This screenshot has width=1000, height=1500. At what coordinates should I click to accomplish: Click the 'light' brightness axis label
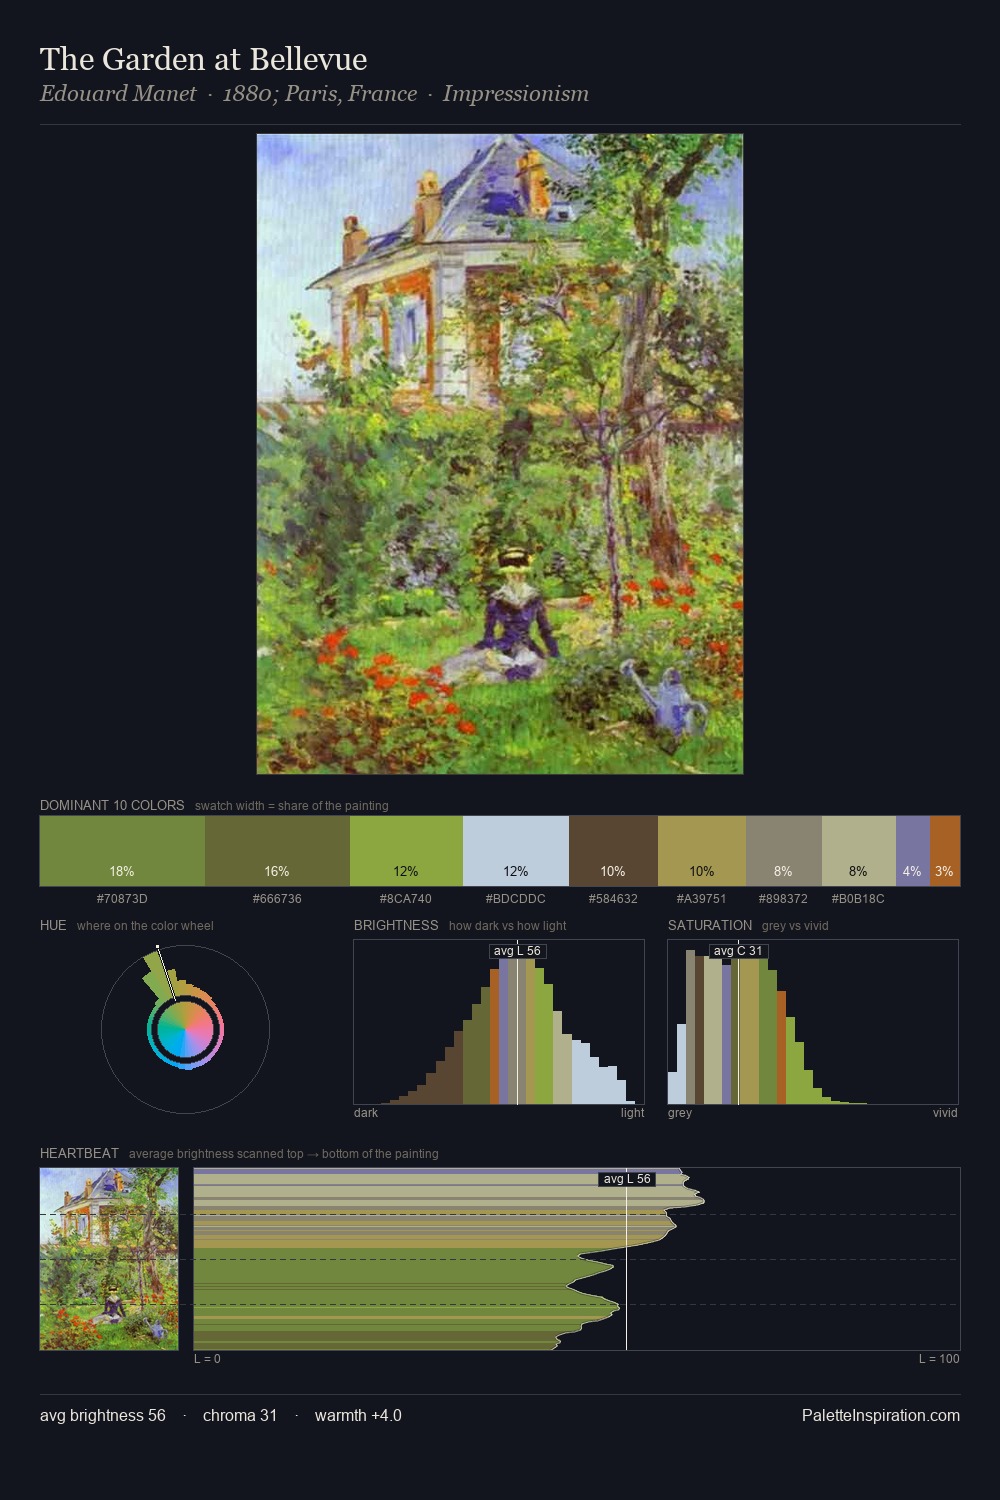(633, 1113)
